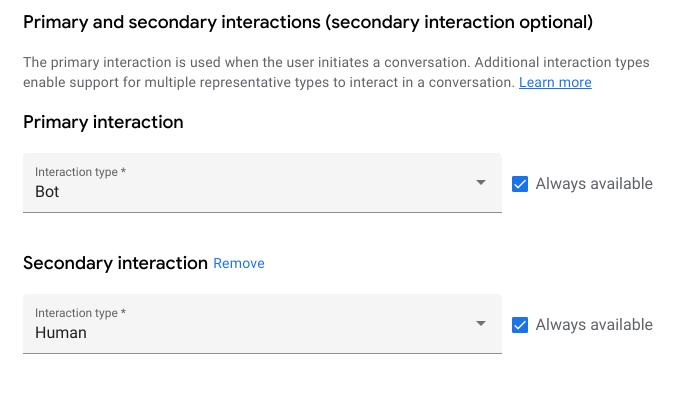Click "Interaction type" label above Human

tap(80, 313)
